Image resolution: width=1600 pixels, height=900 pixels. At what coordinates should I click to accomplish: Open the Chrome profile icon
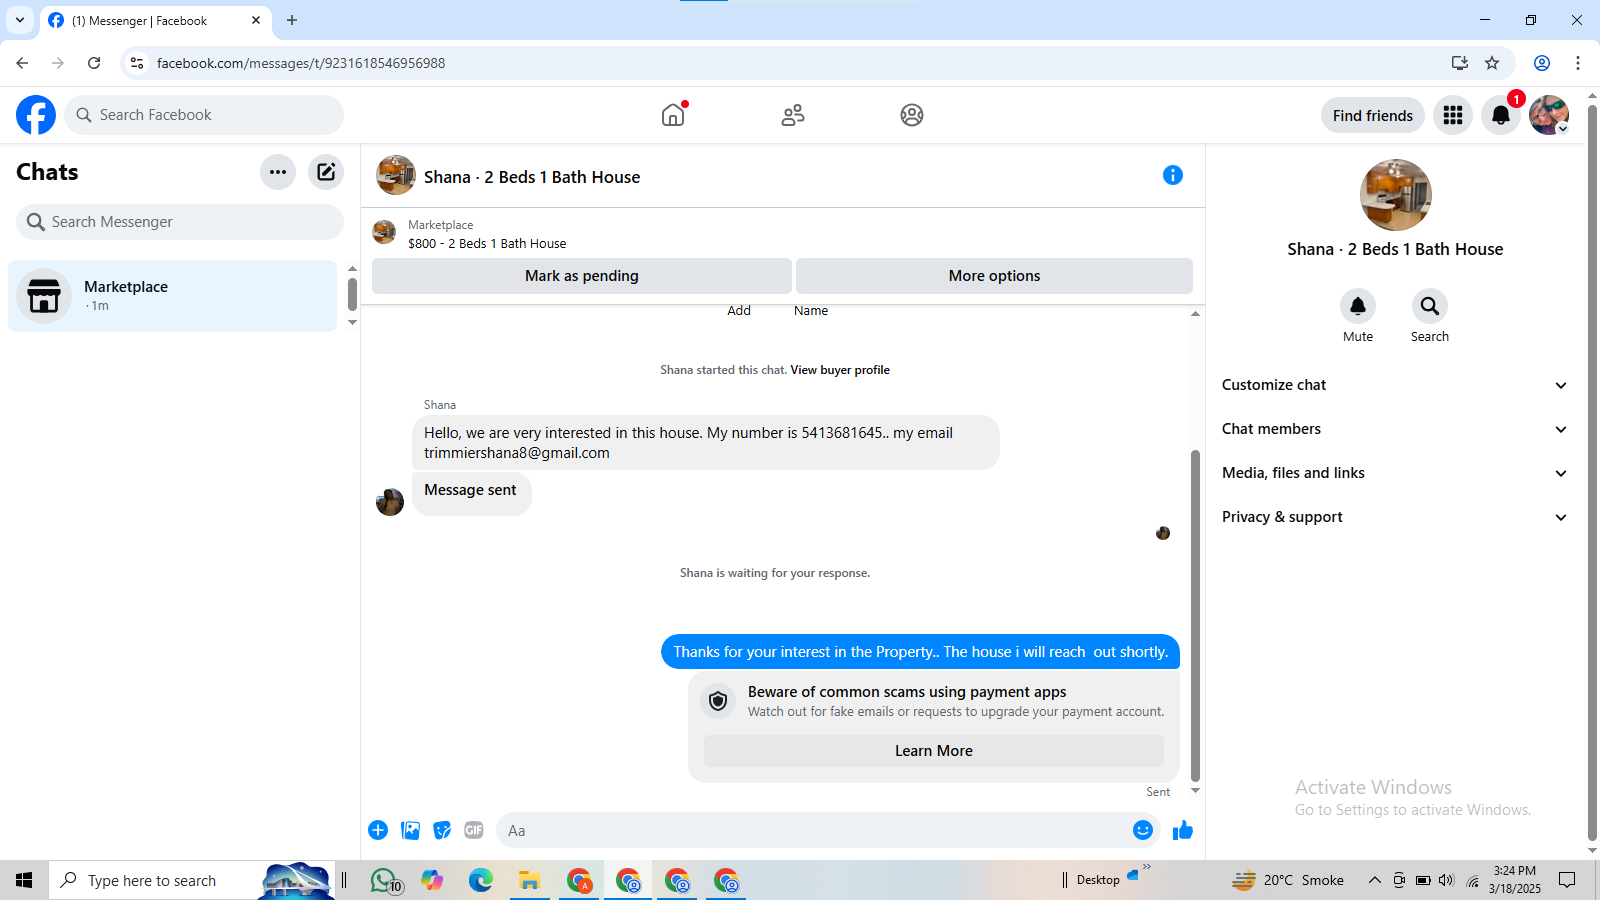pos(1542,63)
